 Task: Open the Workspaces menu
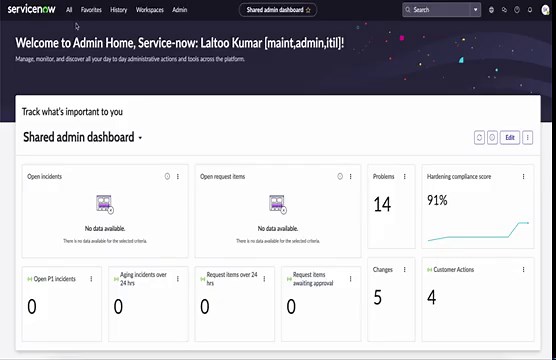point(150,10)
